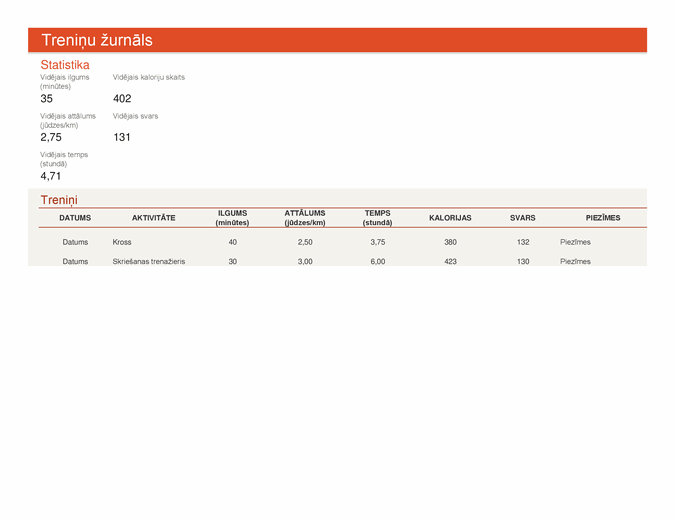Screen dimensions: 675x520
Task: Select the average pace value 4,71
Action: click(51, 176)
